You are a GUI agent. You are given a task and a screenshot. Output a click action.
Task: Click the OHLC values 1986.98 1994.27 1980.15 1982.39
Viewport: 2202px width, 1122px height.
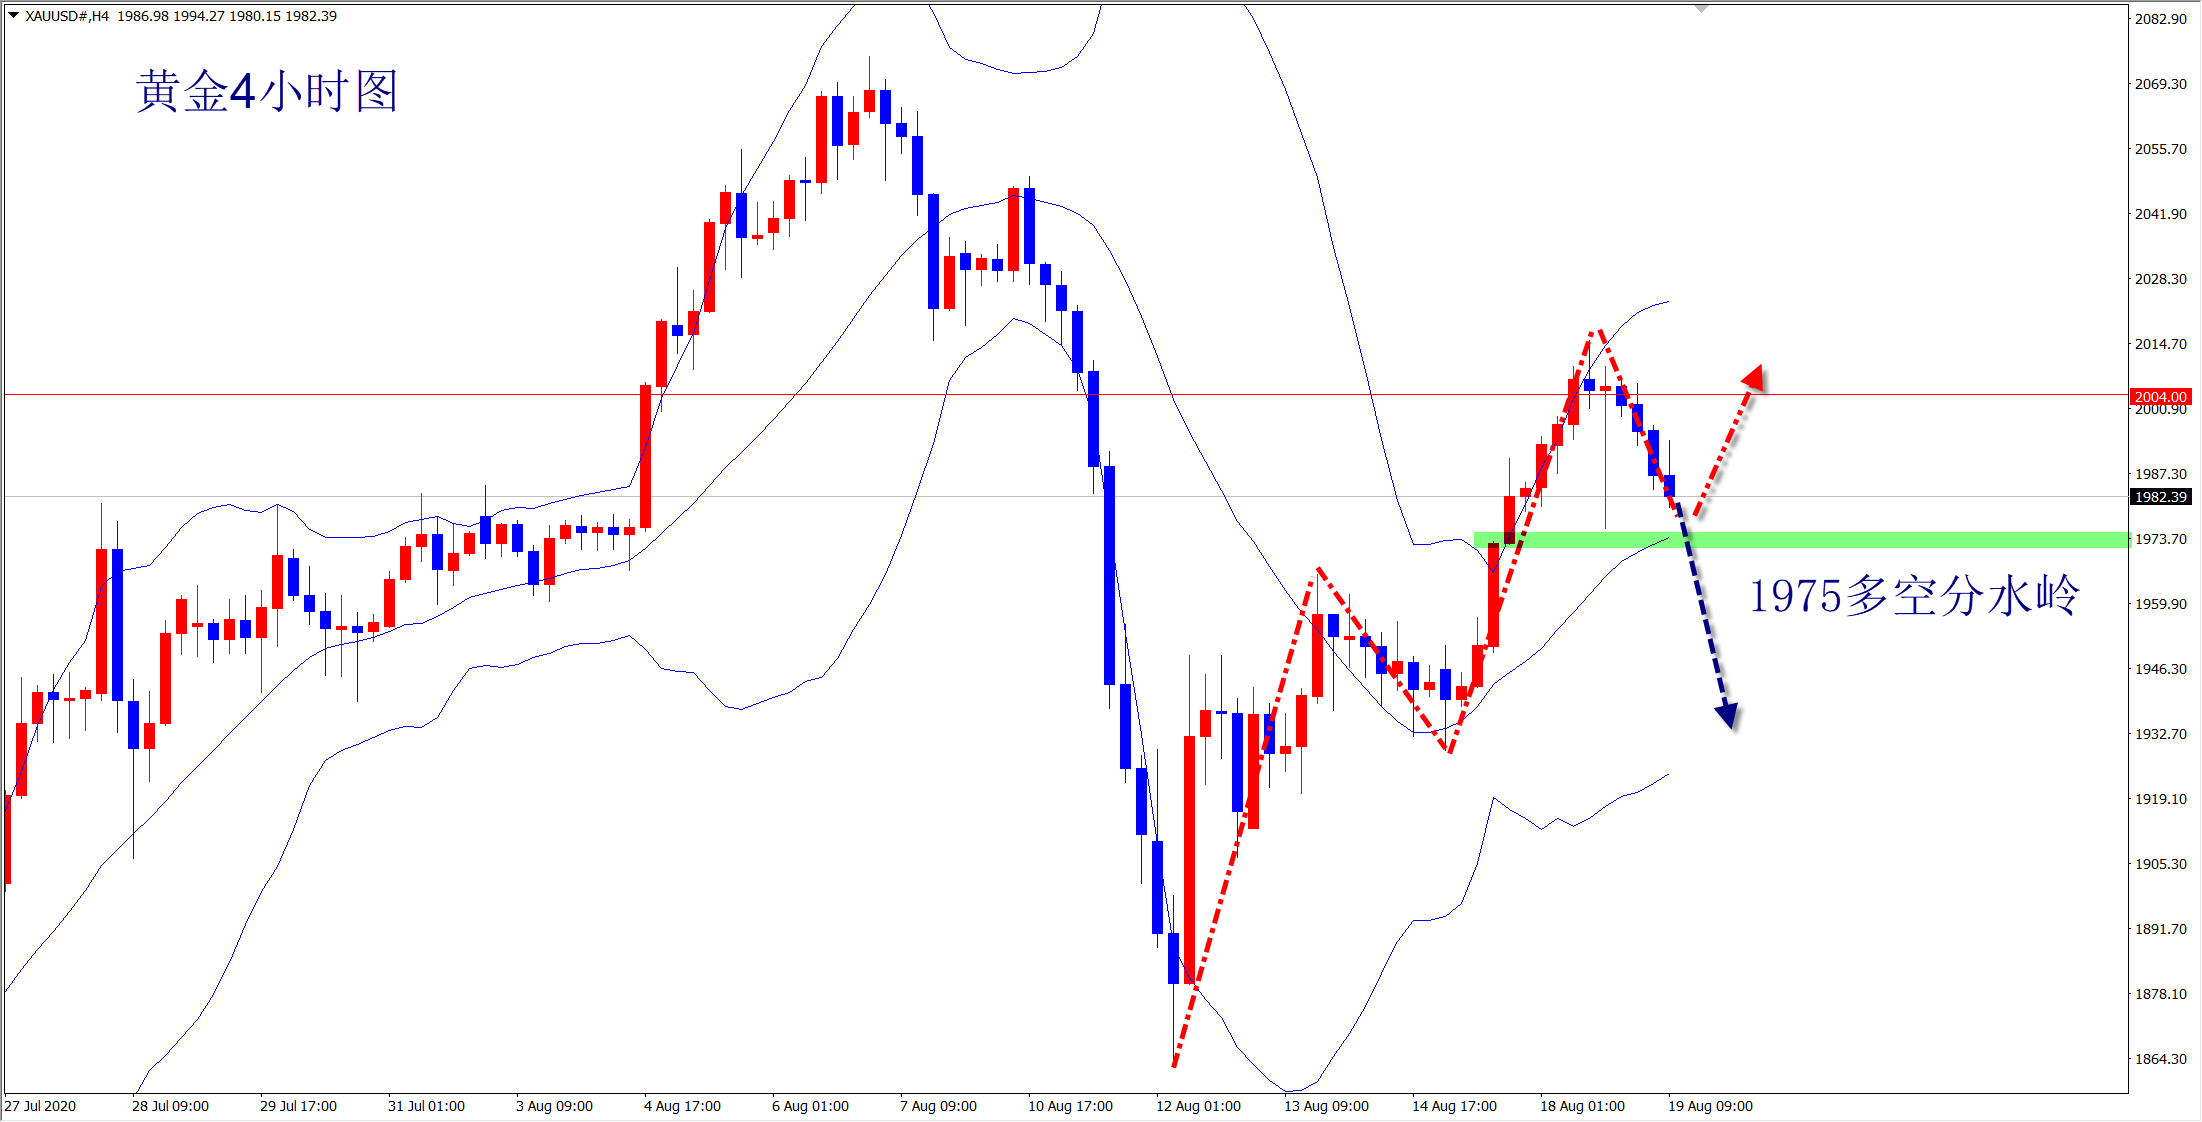(x=227, y=16)
